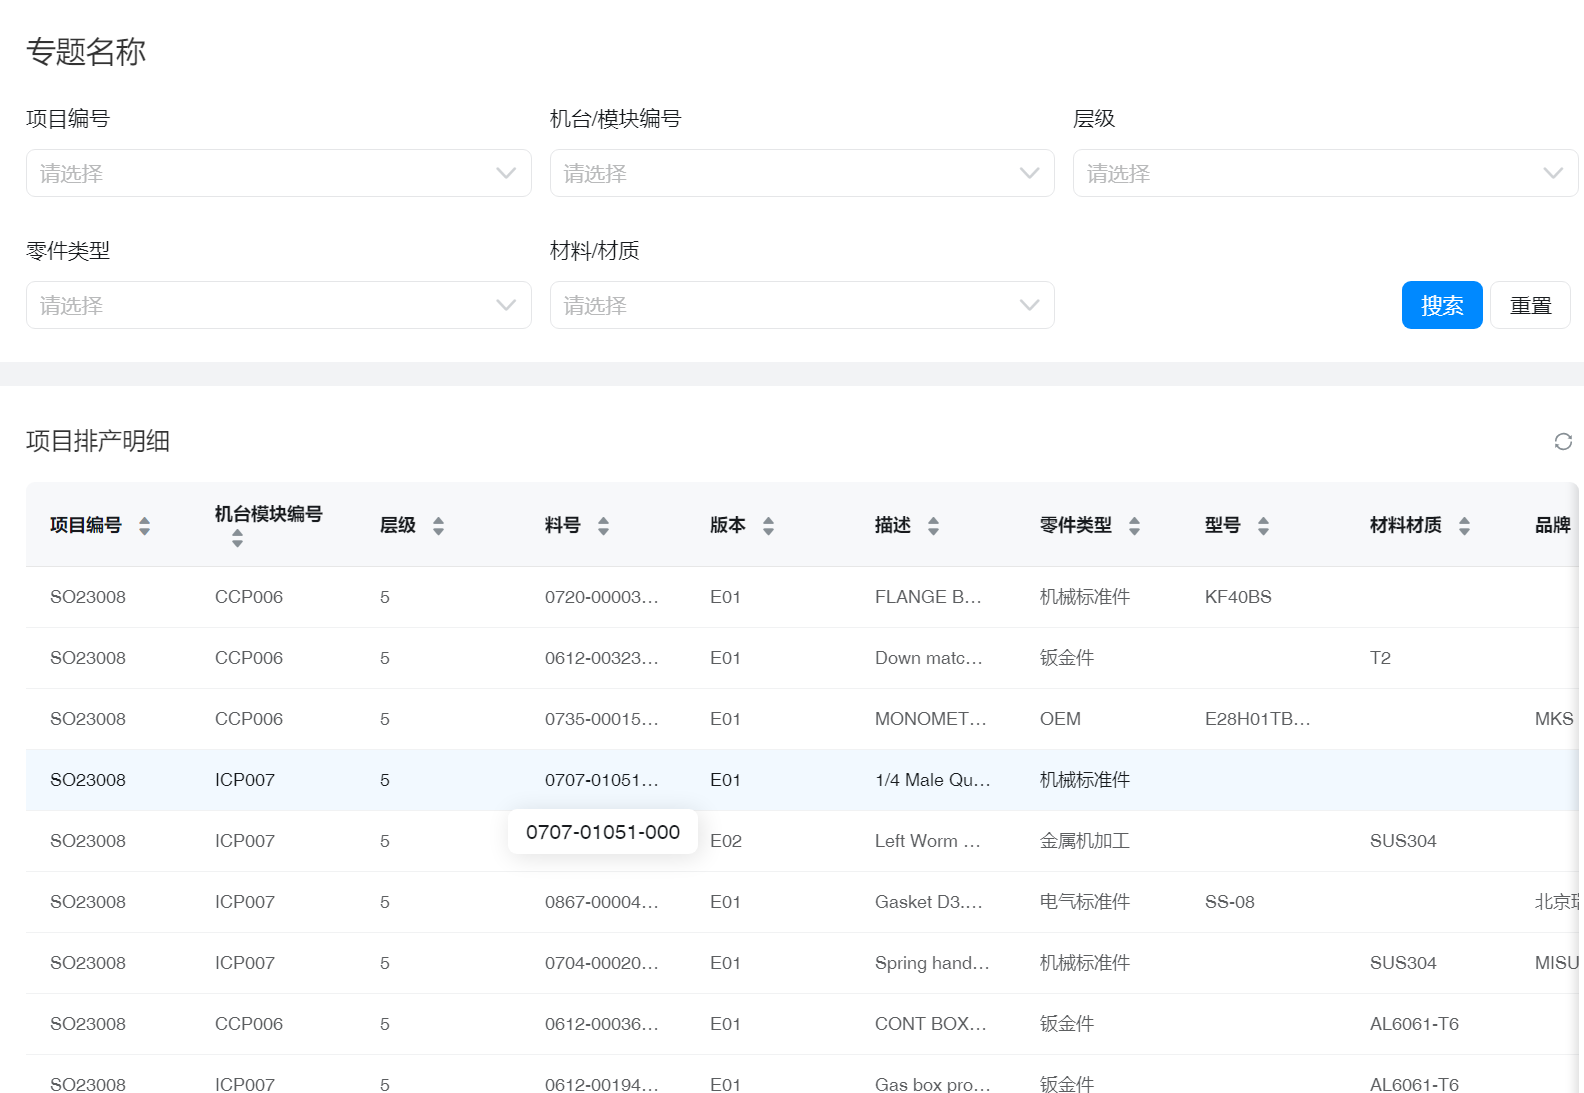Sort by 层级 column

tap(438, 526)
